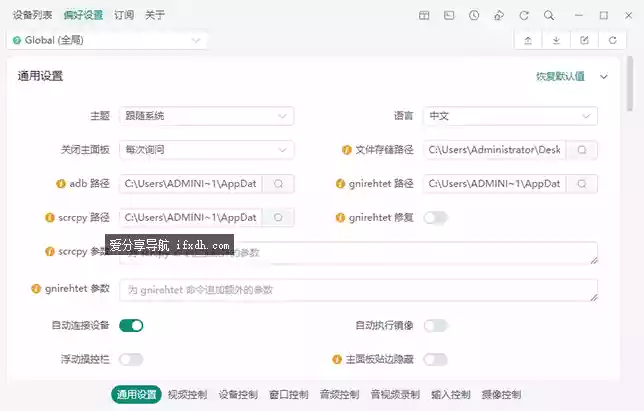Viewport: 644px width, 411px height.
Task: Click info icon beside scrcpy 参数
Action: 50,251
